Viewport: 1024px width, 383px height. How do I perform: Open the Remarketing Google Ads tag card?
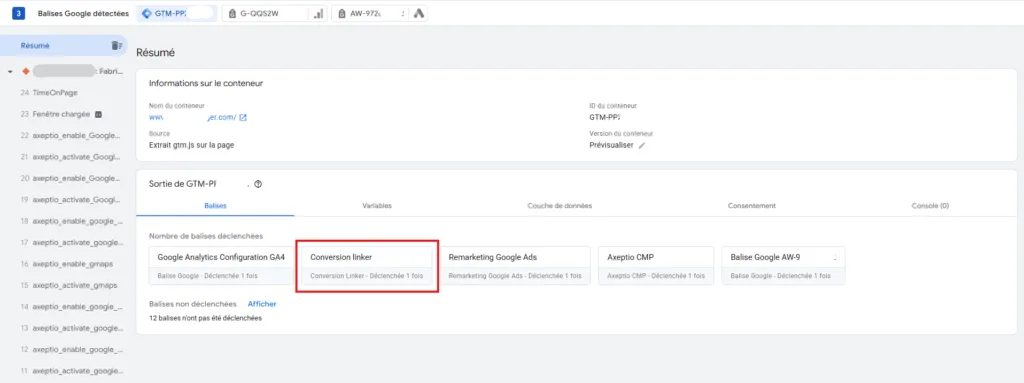[x=515, y=265]
